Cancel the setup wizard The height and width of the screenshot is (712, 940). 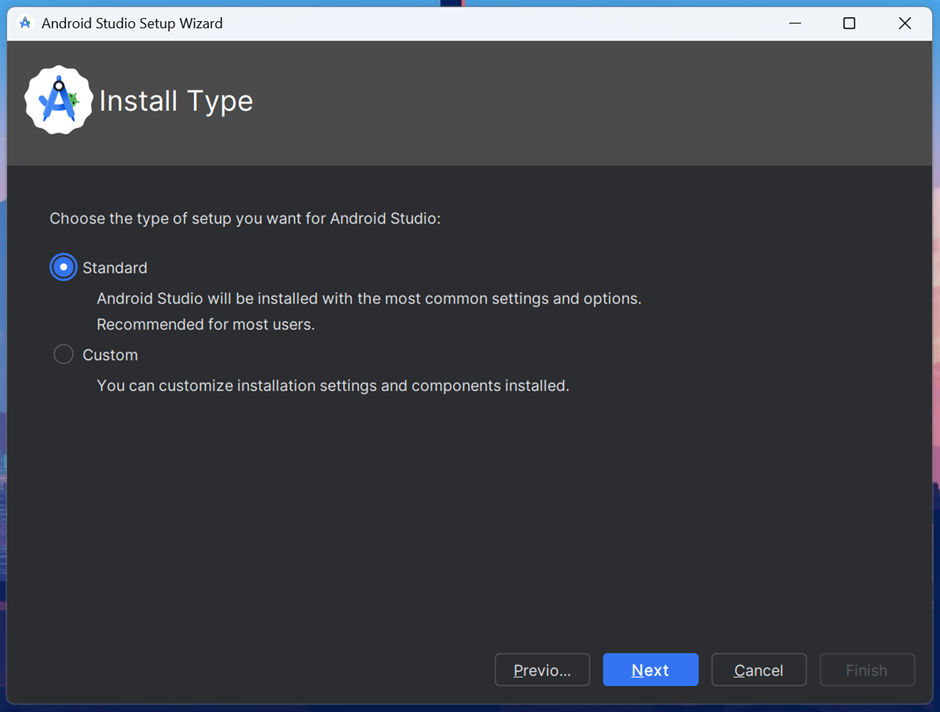point(758,669)
